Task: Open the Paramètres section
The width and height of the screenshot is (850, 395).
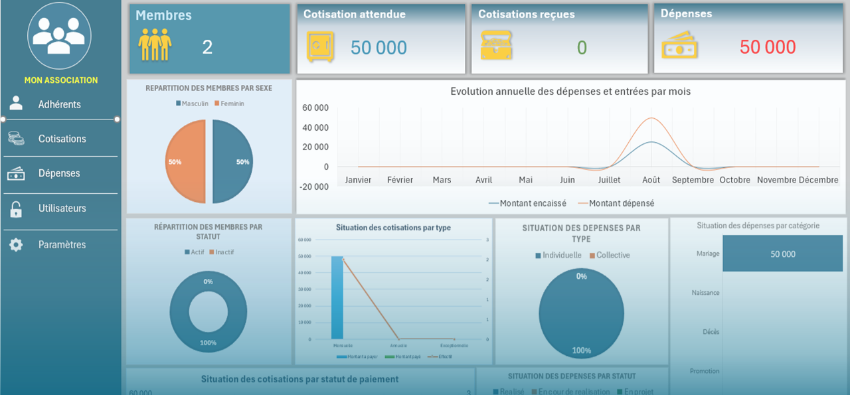Action: (x=62, y=245)
